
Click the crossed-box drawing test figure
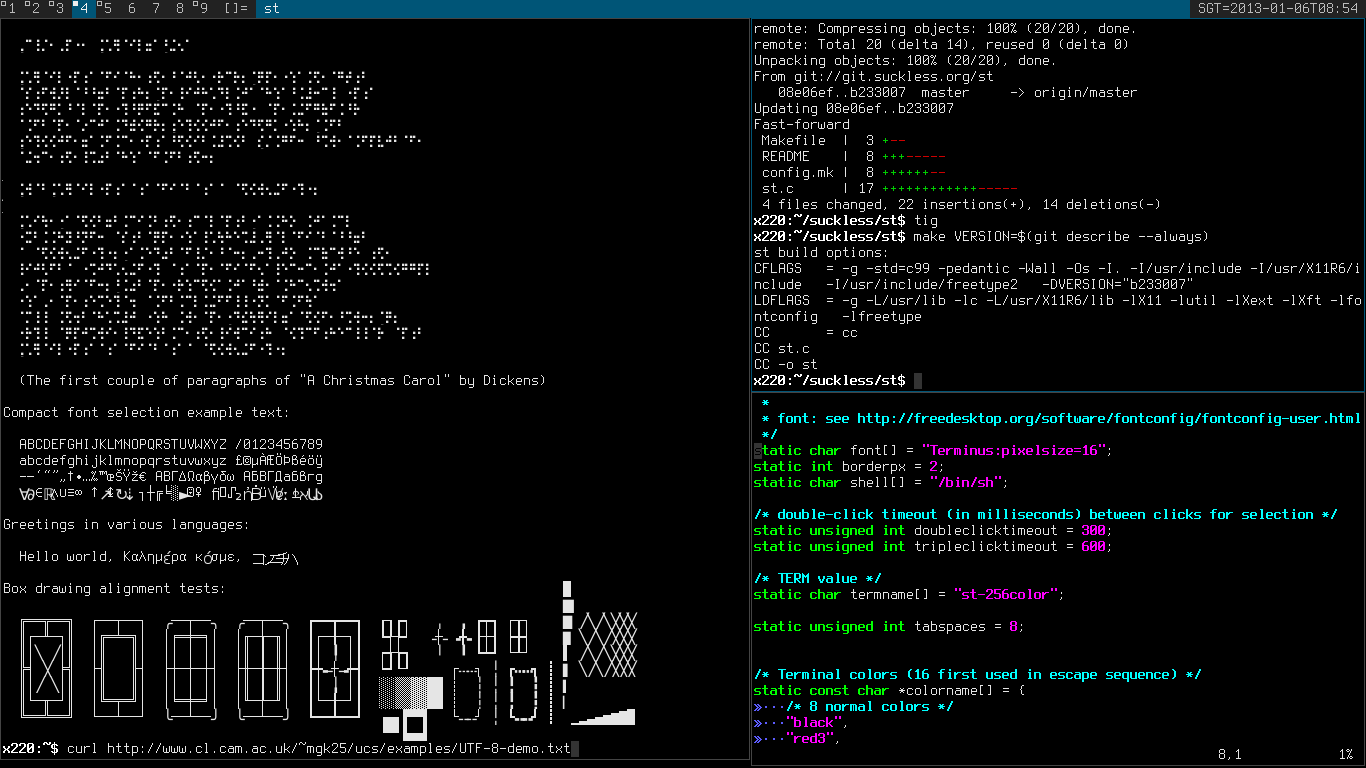tap(46, 668)
